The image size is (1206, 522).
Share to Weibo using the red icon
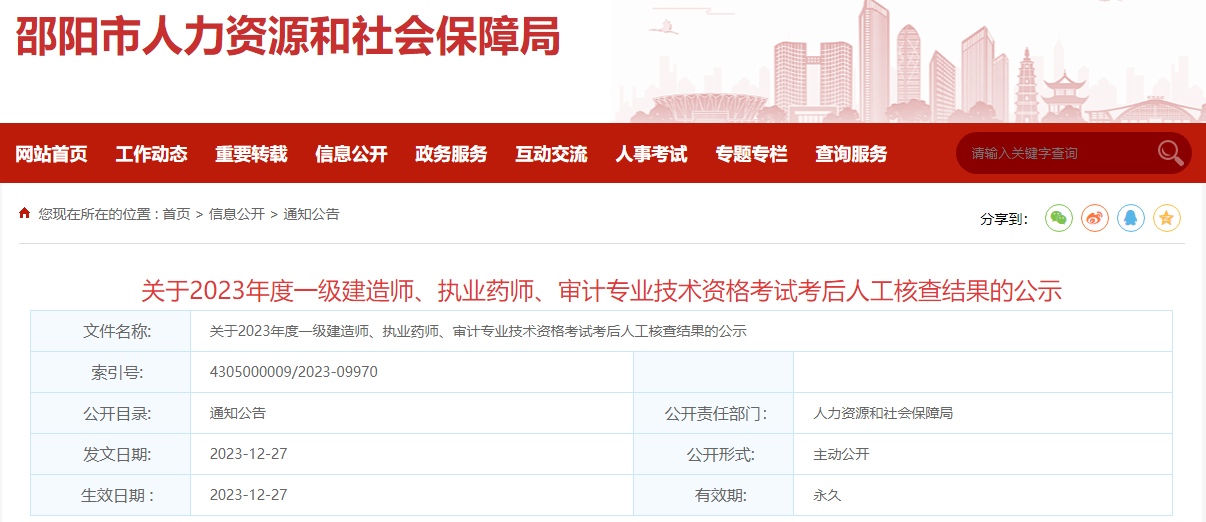click(x=1095, y=218)
